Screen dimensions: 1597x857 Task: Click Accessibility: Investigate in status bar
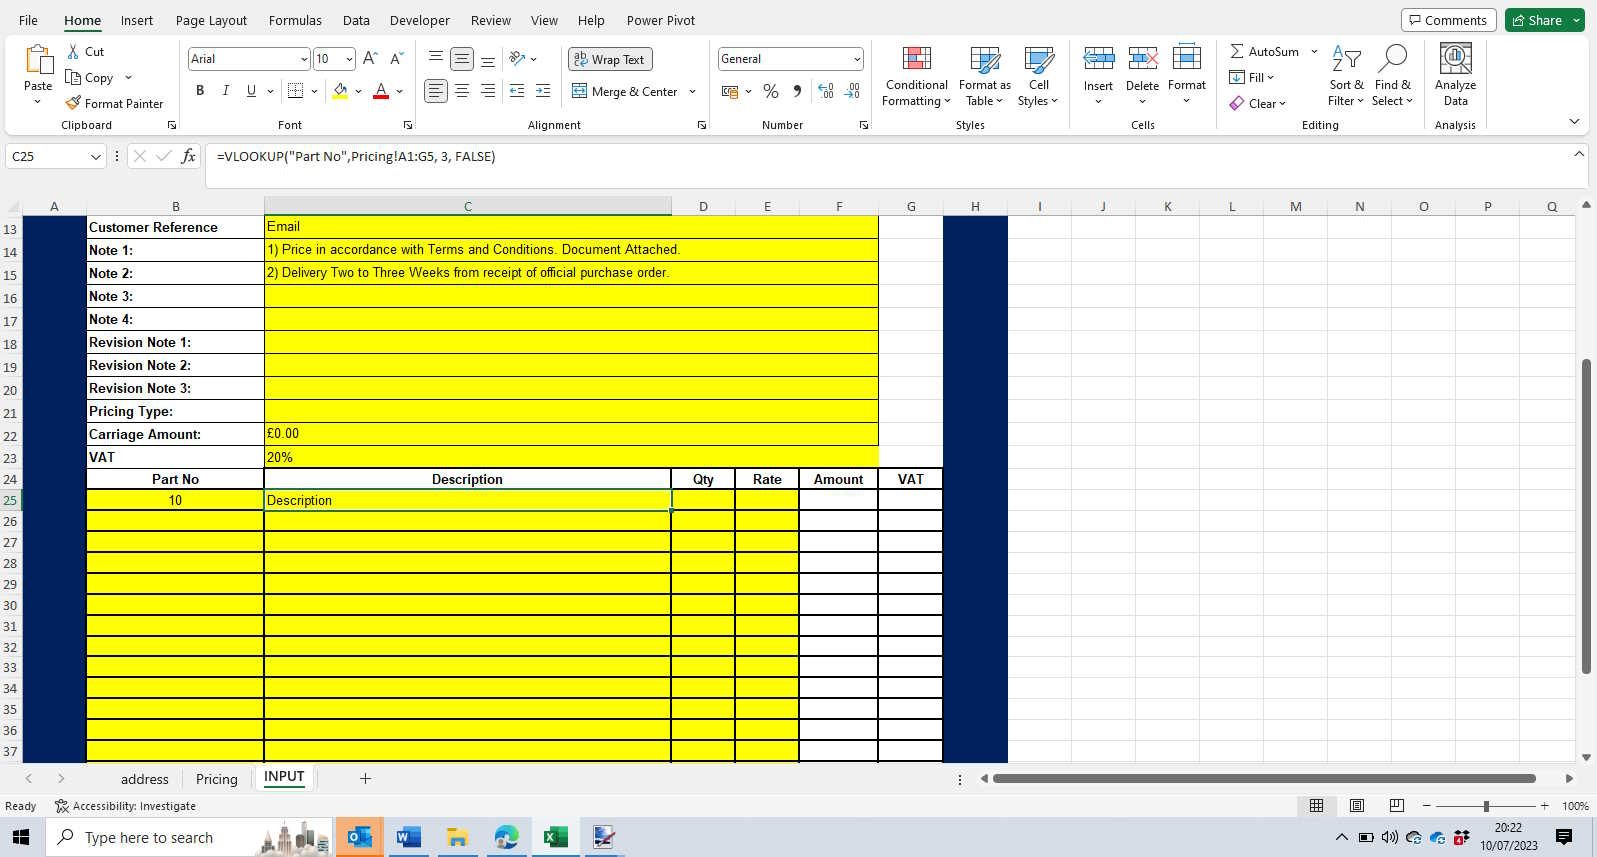coord(126,806)
